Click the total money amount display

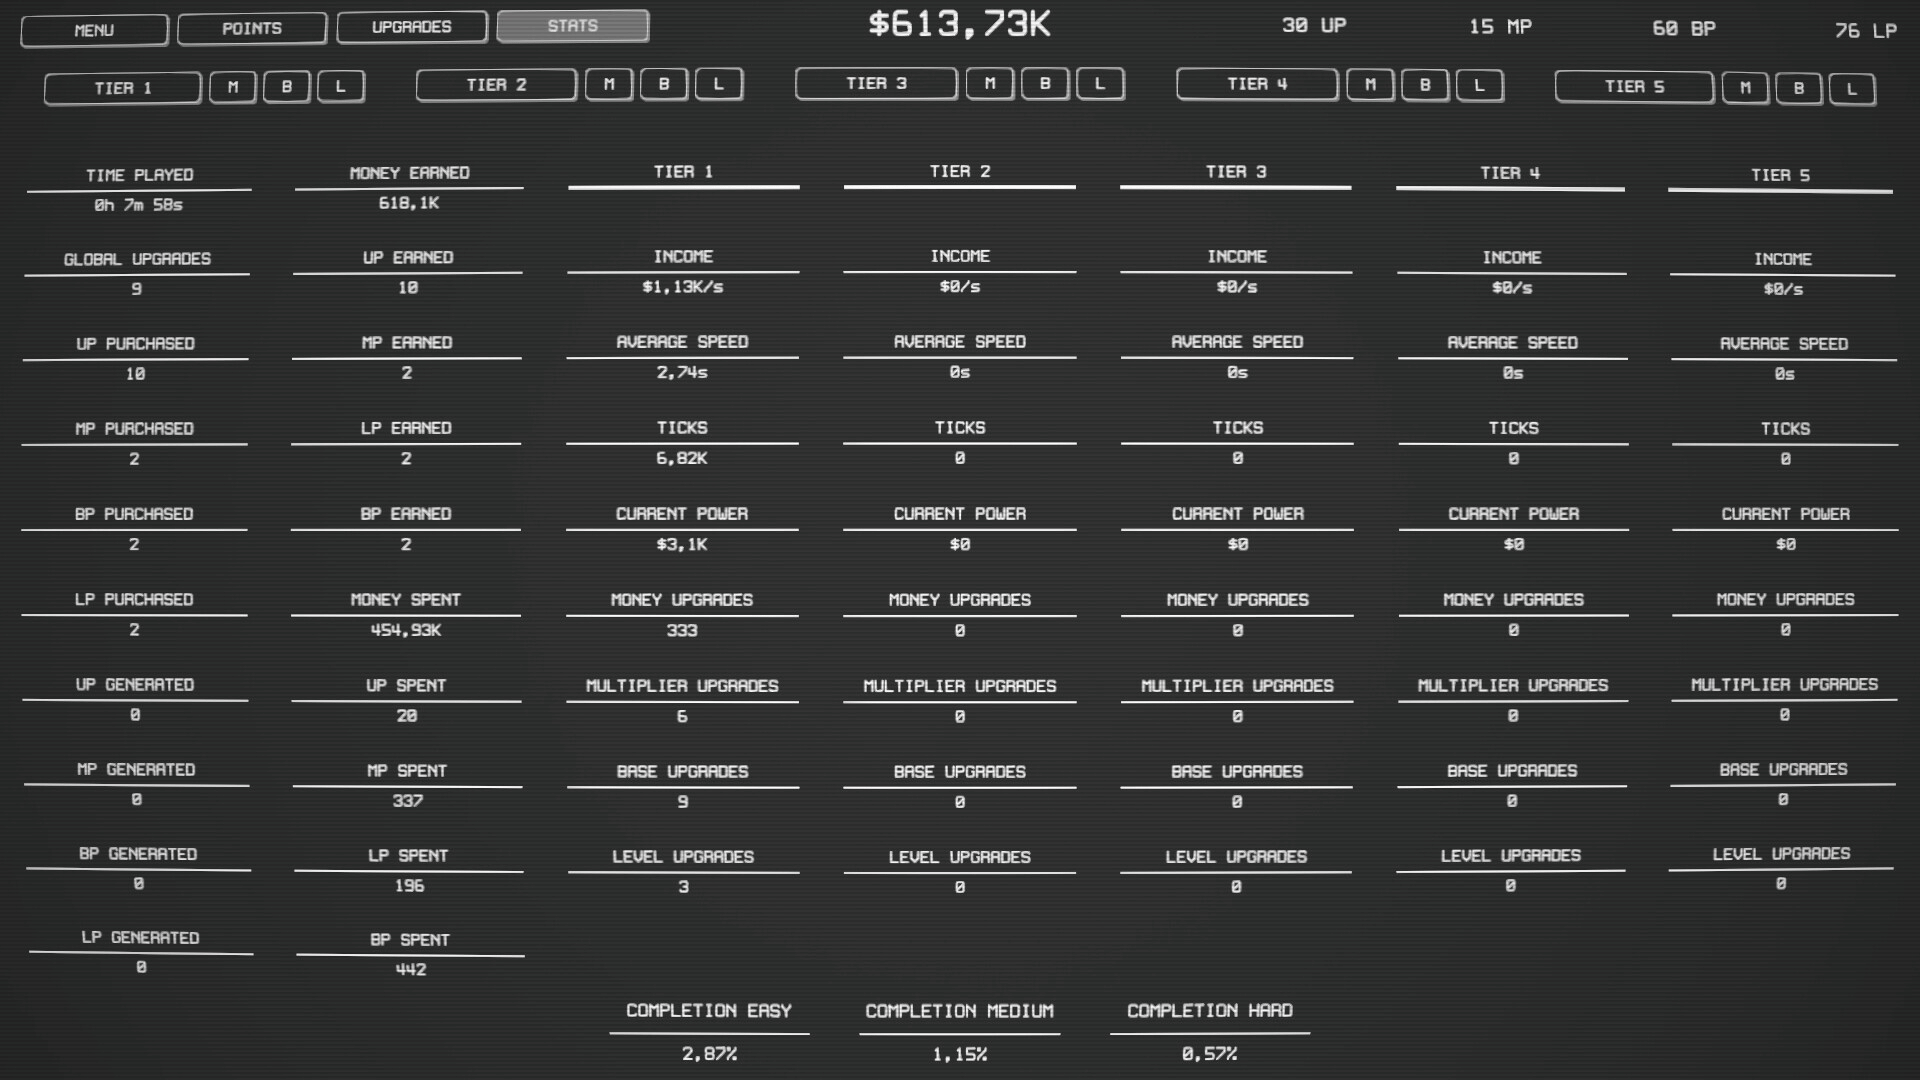(959, 24)
